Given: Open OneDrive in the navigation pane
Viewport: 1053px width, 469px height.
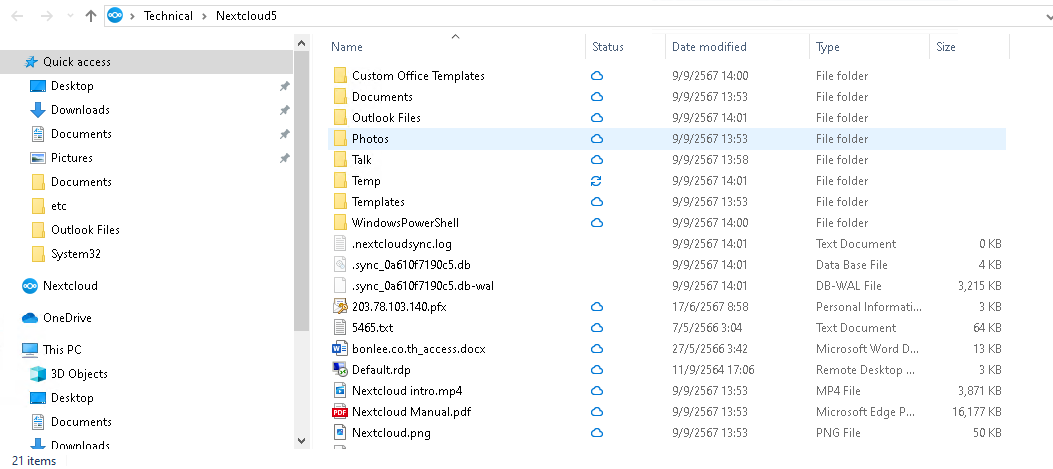Looking at the screenshot, I should tap(66, 318).
